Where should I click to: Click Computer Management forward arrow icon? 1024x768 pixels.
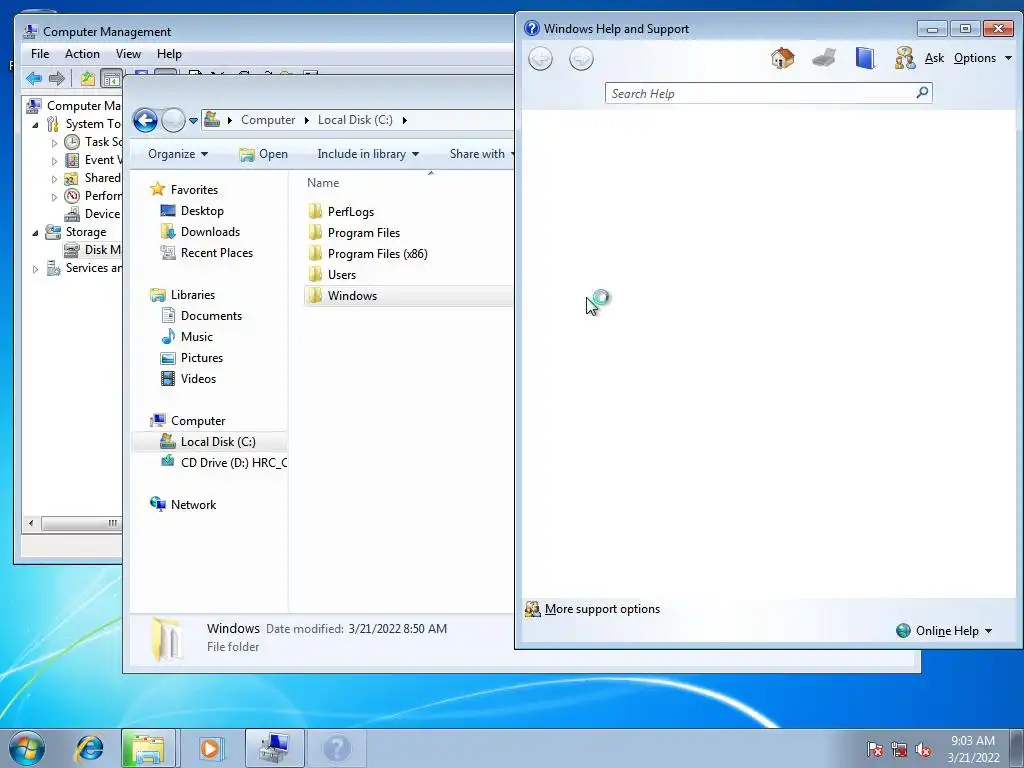pyautogui.click(x=57, y=79)
